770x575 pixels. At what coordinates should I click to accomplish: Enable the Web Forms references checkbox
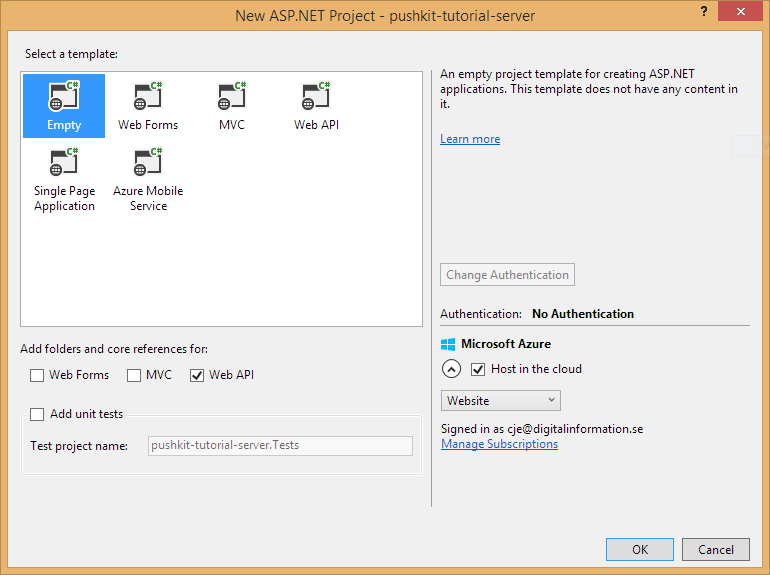37,376
